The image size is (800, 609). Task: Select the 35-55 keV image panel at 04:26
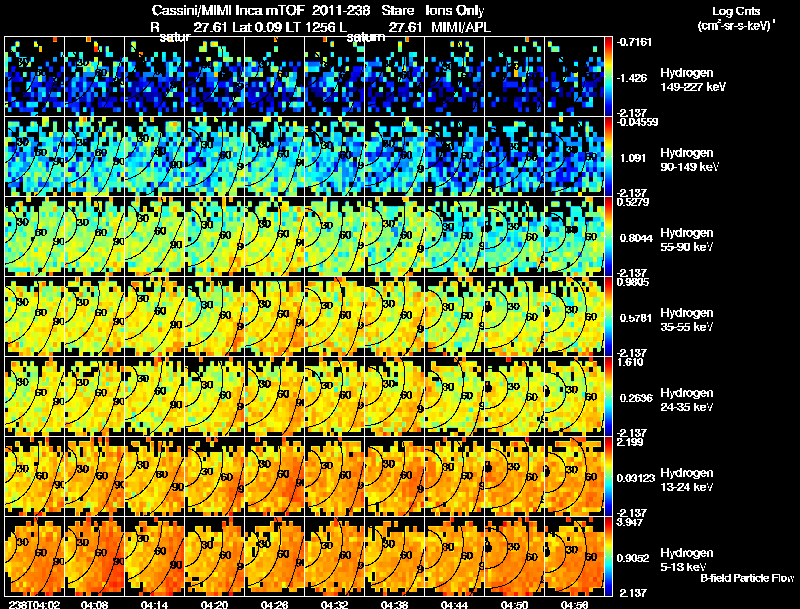274,317
